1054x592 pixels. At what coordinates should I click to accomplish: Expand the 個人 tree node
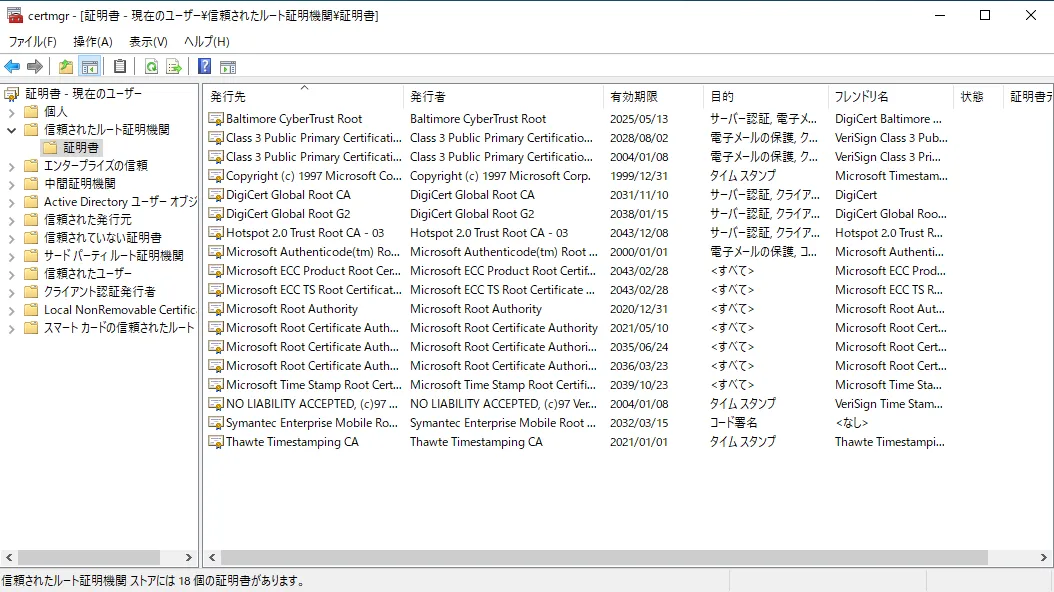click(11, 112)
